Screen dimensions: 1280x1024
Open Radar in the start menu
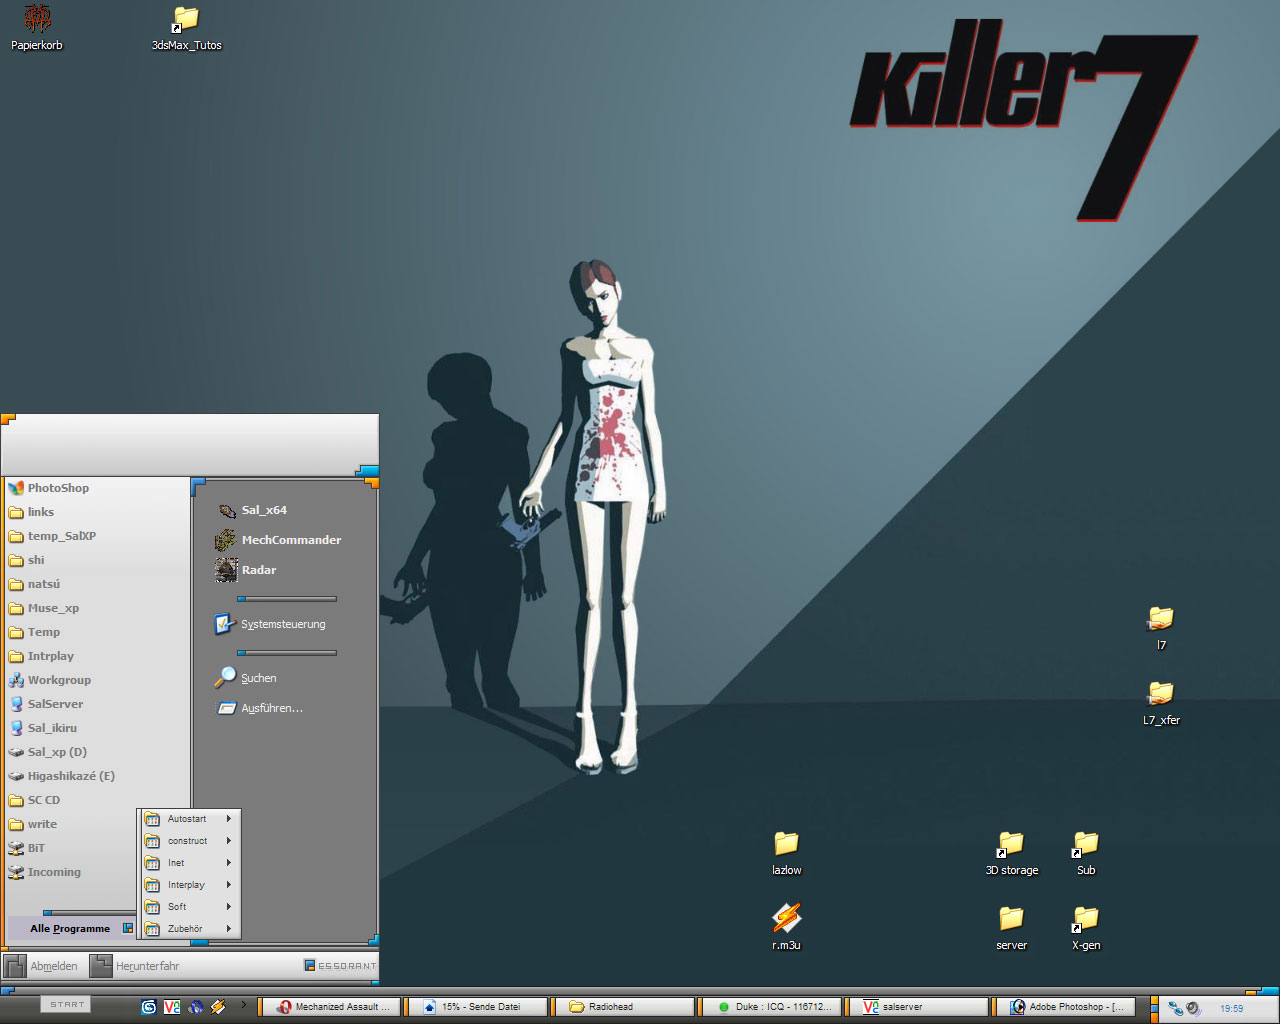click(x=246, y=570)
